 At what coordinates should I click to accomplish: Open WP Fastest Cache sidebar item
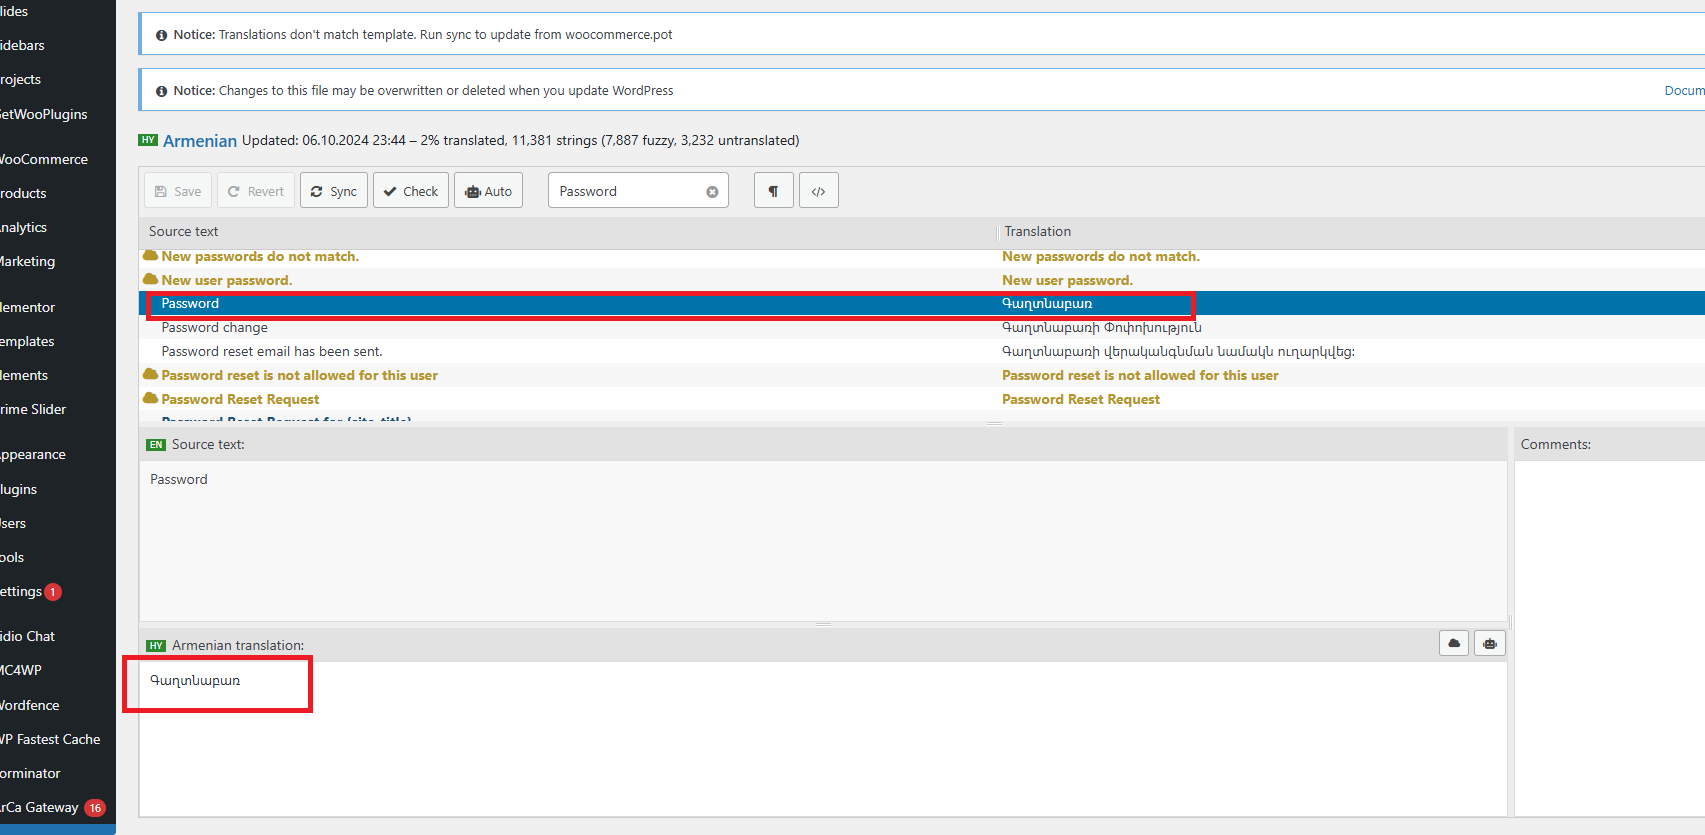[x=50, y=739]
